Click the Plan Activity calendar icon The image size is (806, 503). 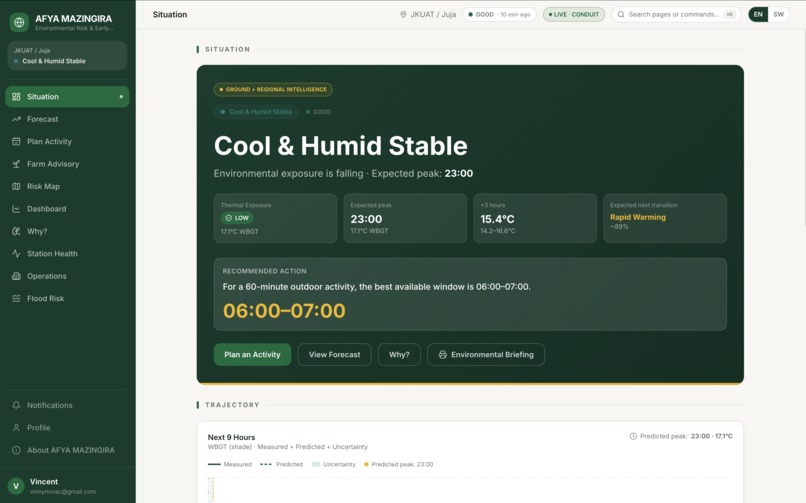click(16, 141)
